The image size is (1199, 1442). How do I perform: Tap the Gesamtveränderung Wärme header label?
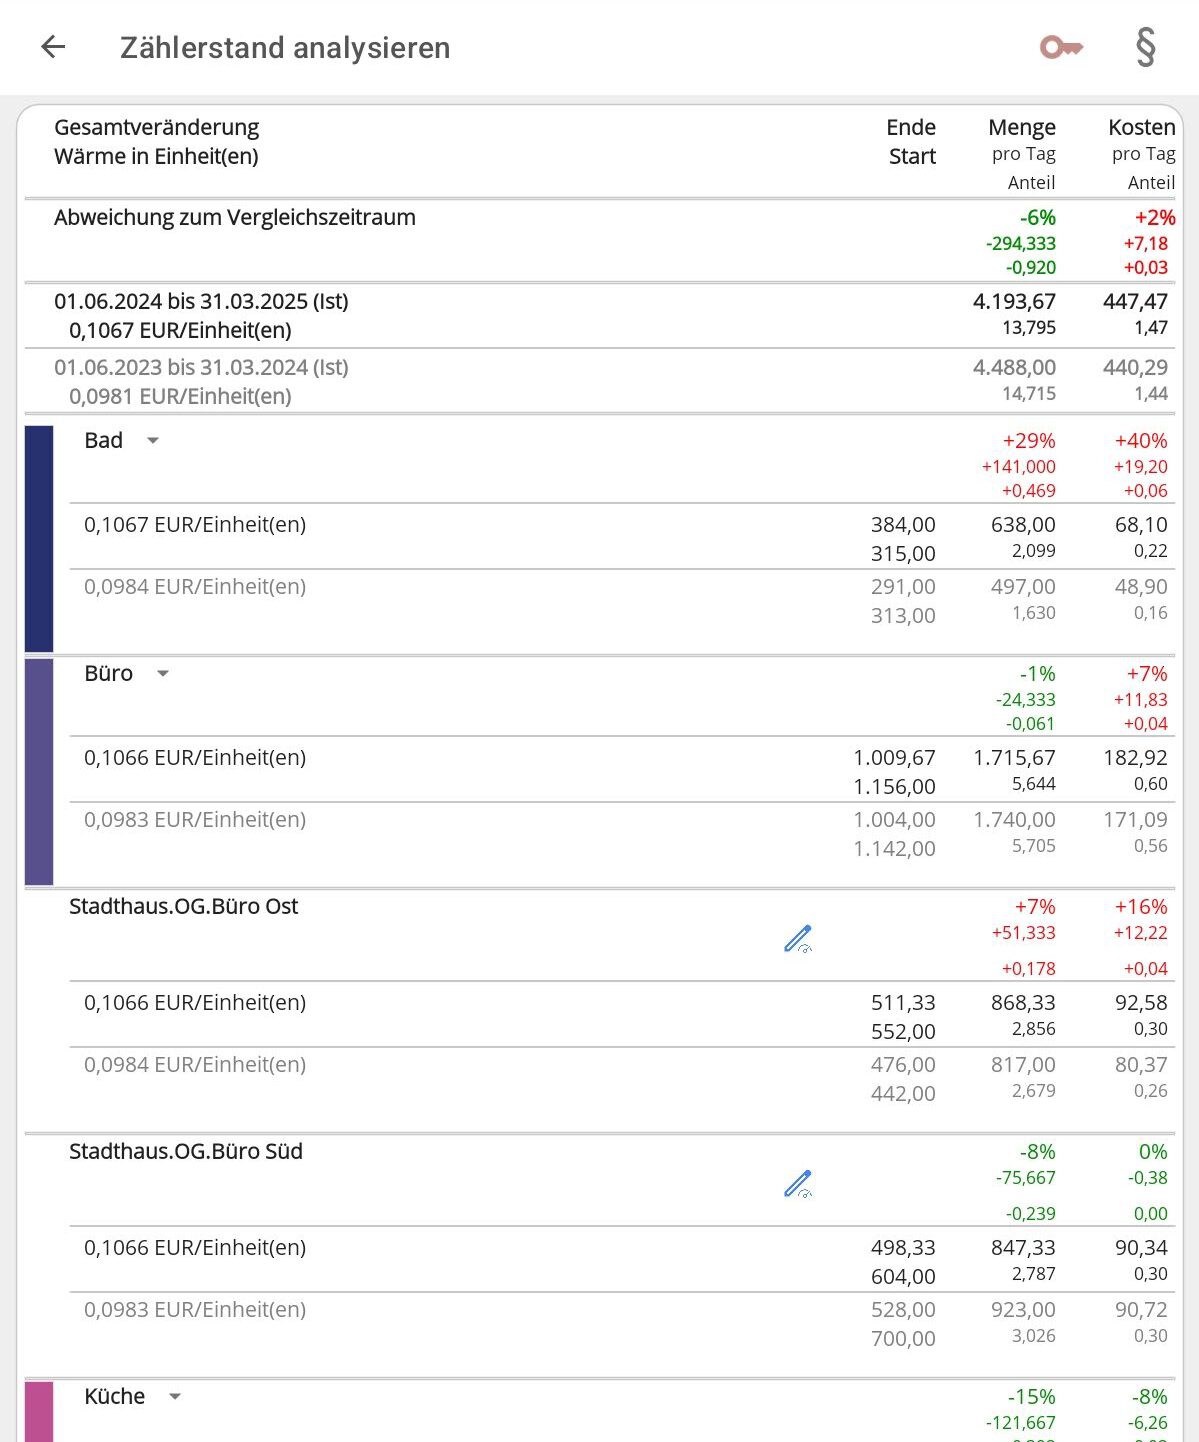click(157, 142)
